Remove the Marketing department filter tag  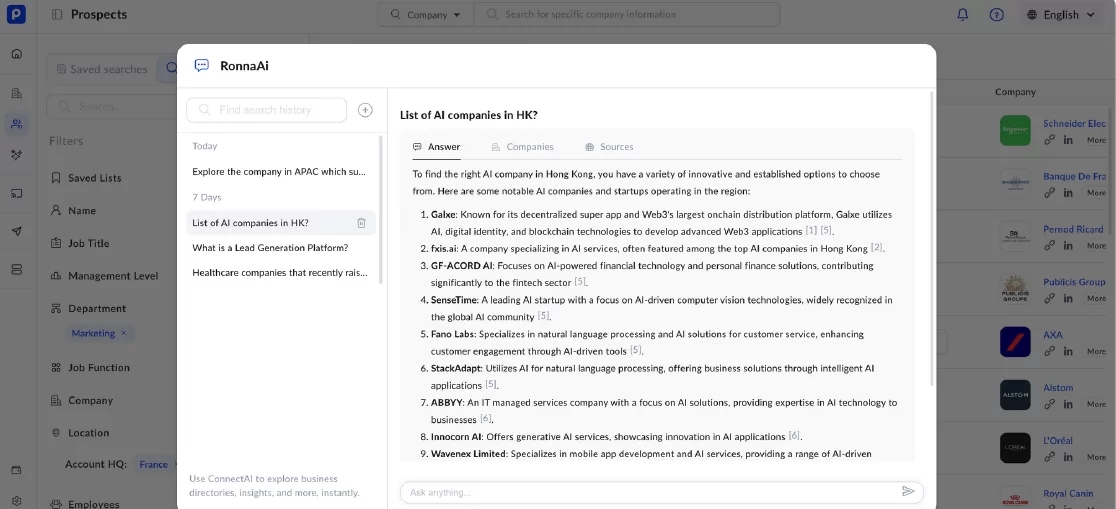pos(124,334)
